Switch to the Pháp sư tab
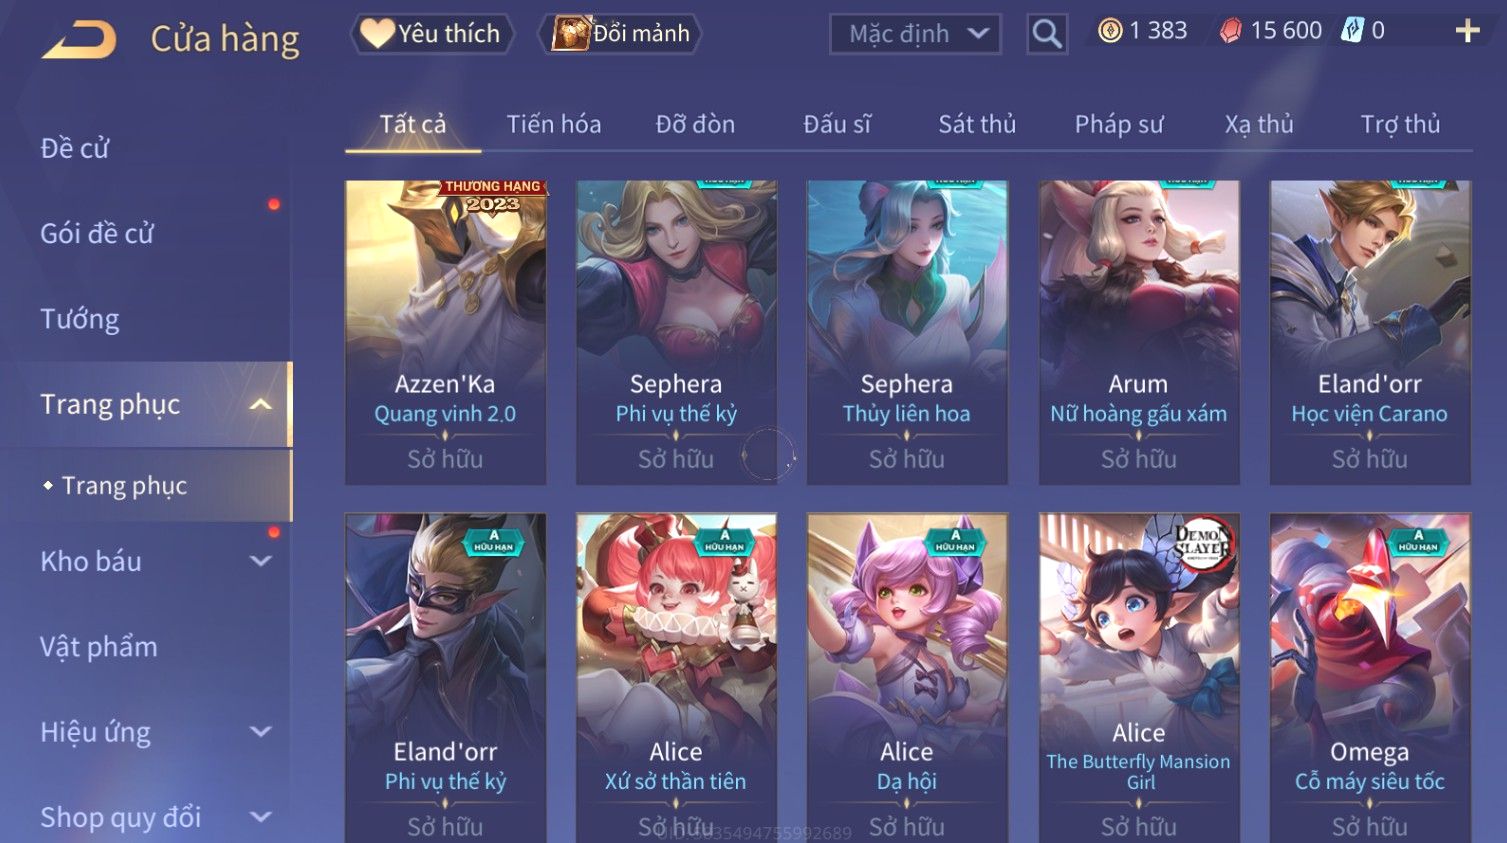The height and width of the screenshot is (843, 1507). click(1119, 124)
